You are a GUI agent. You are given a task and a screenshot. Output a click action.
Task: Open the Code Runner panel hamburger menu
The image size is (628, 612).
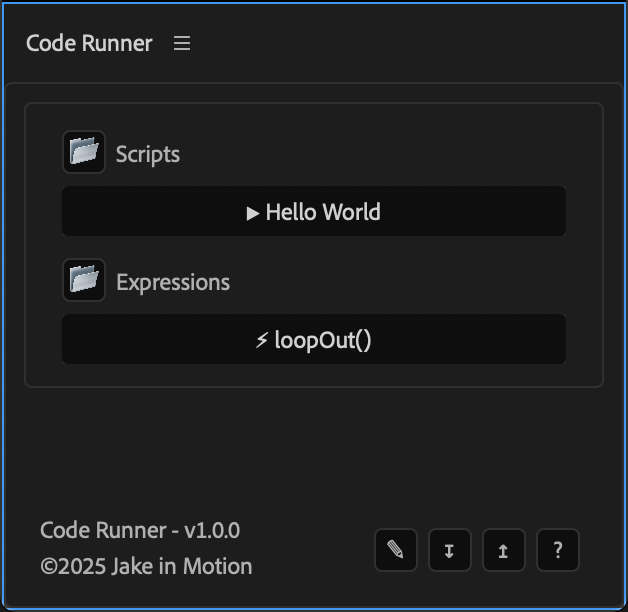182,43
